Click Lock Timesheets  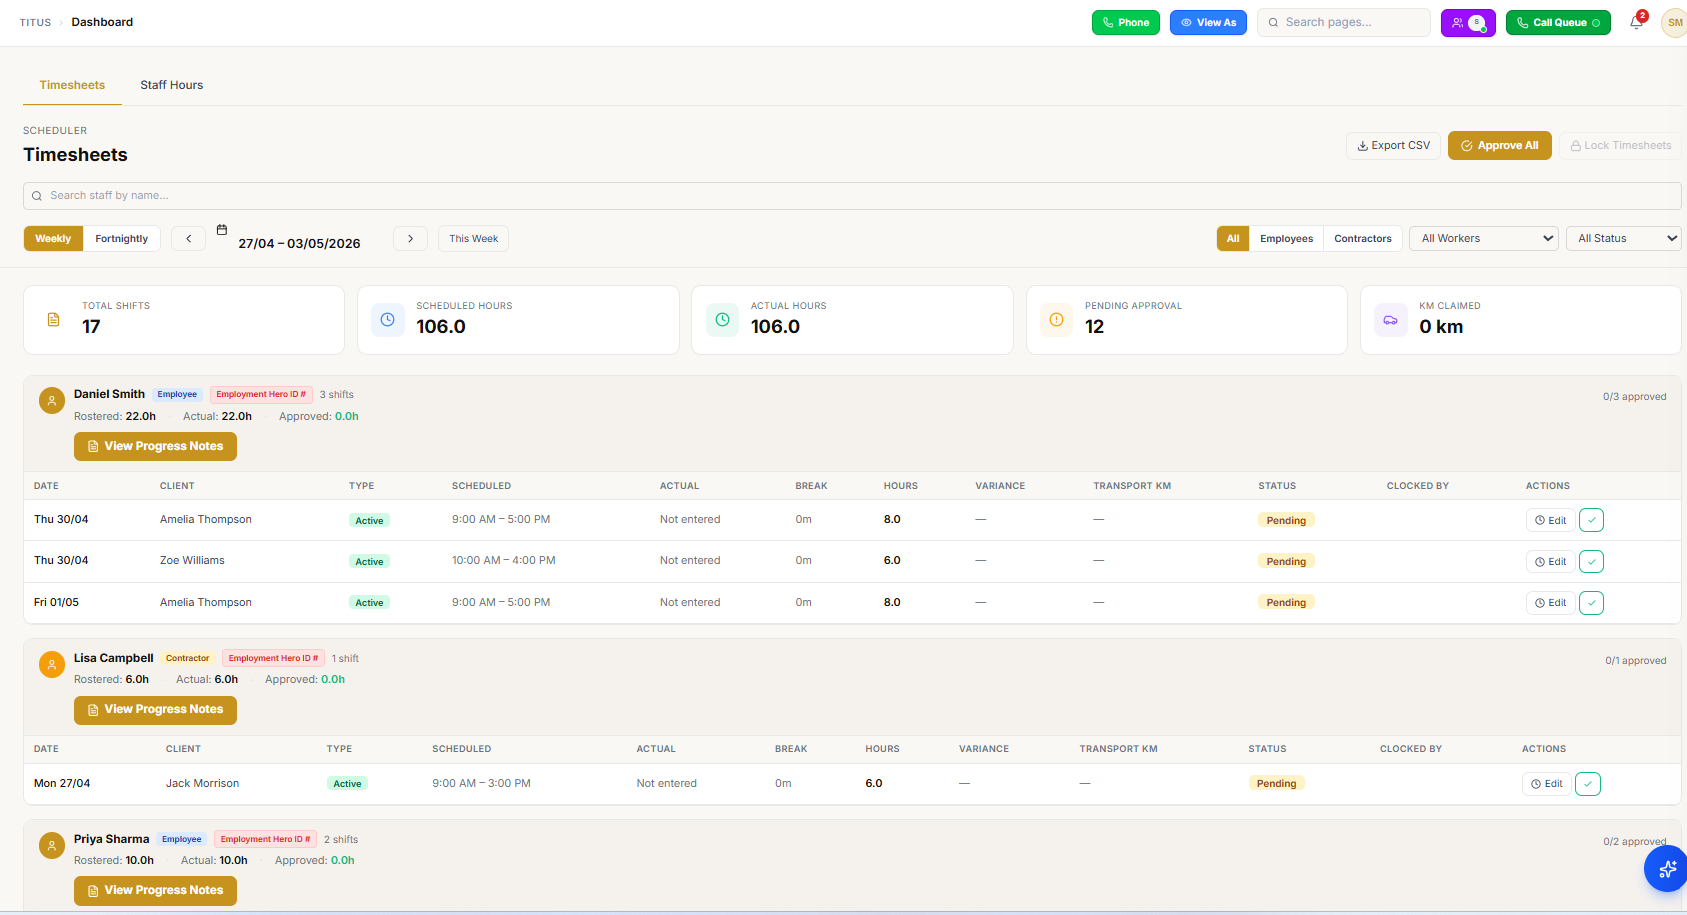[x=1621, y=146]
